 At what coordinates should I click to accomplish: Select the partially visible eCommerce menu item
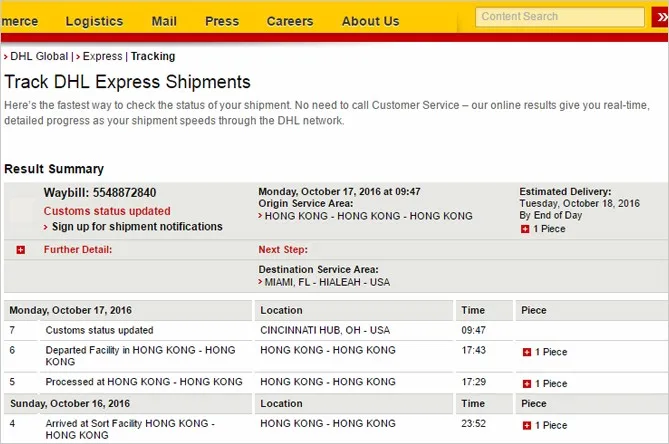[x=19, y=21]
